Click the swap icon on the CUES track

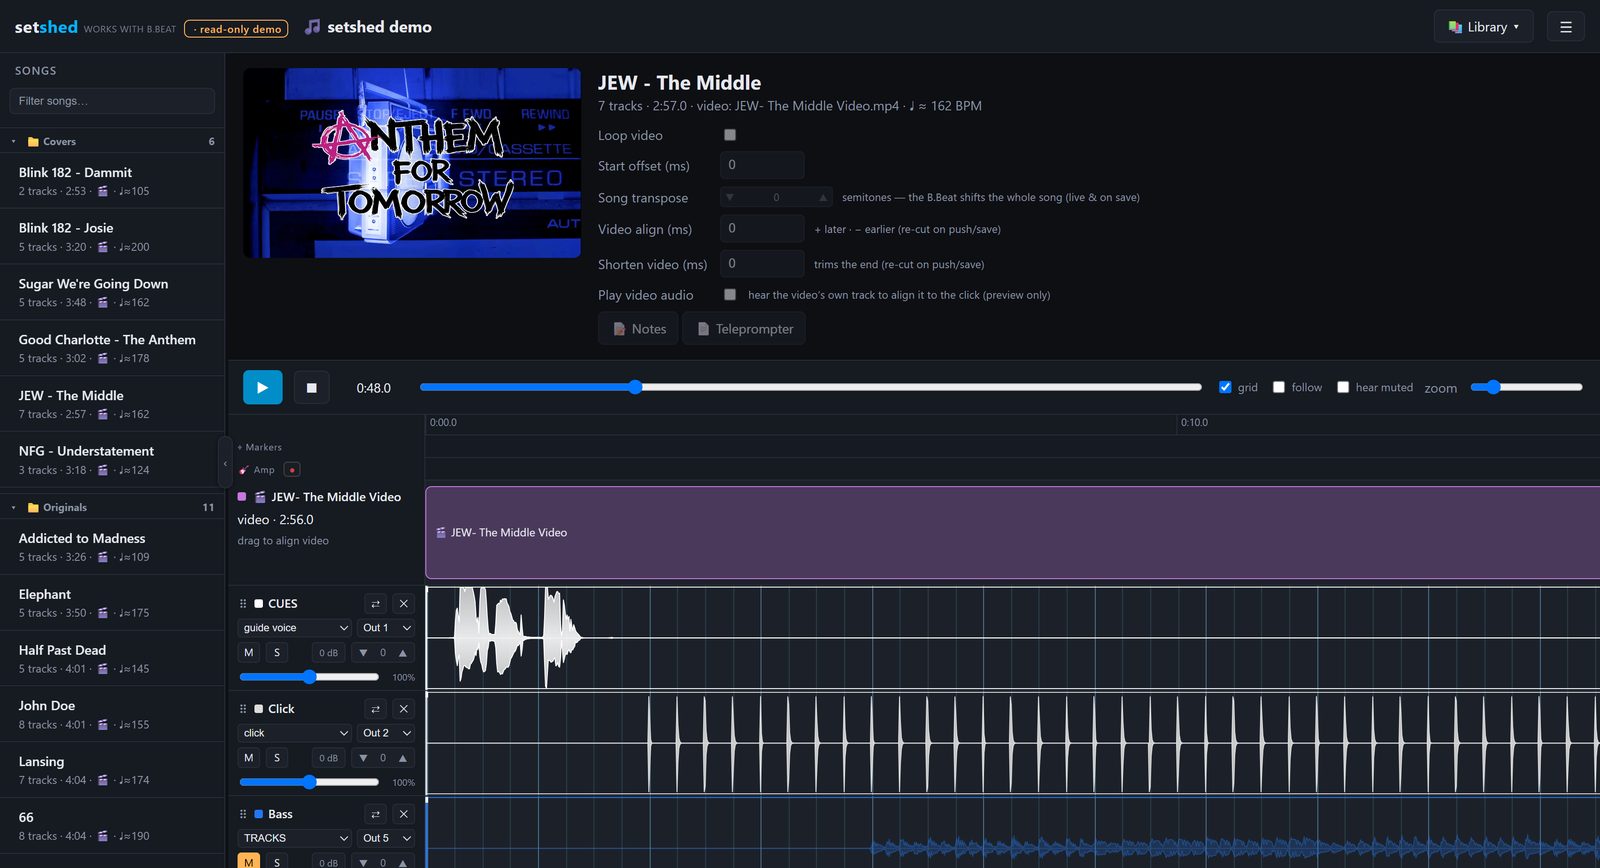(x=375, y=604)
